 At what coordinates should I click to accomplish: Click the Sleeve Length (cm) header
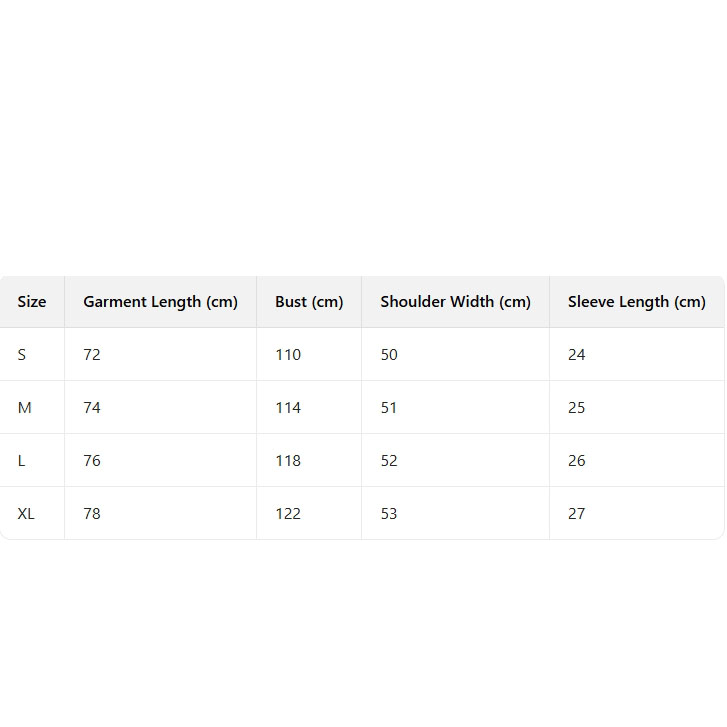pos(636,302)
